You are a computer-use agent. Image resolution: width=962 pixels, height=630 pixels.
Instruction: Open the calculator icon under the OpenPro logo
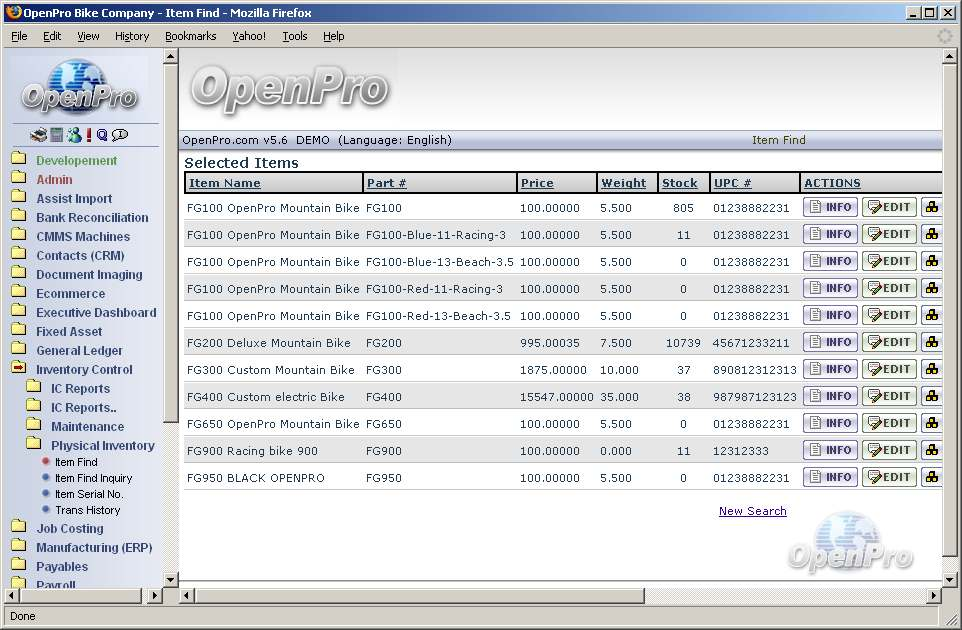tap(57, 135)
